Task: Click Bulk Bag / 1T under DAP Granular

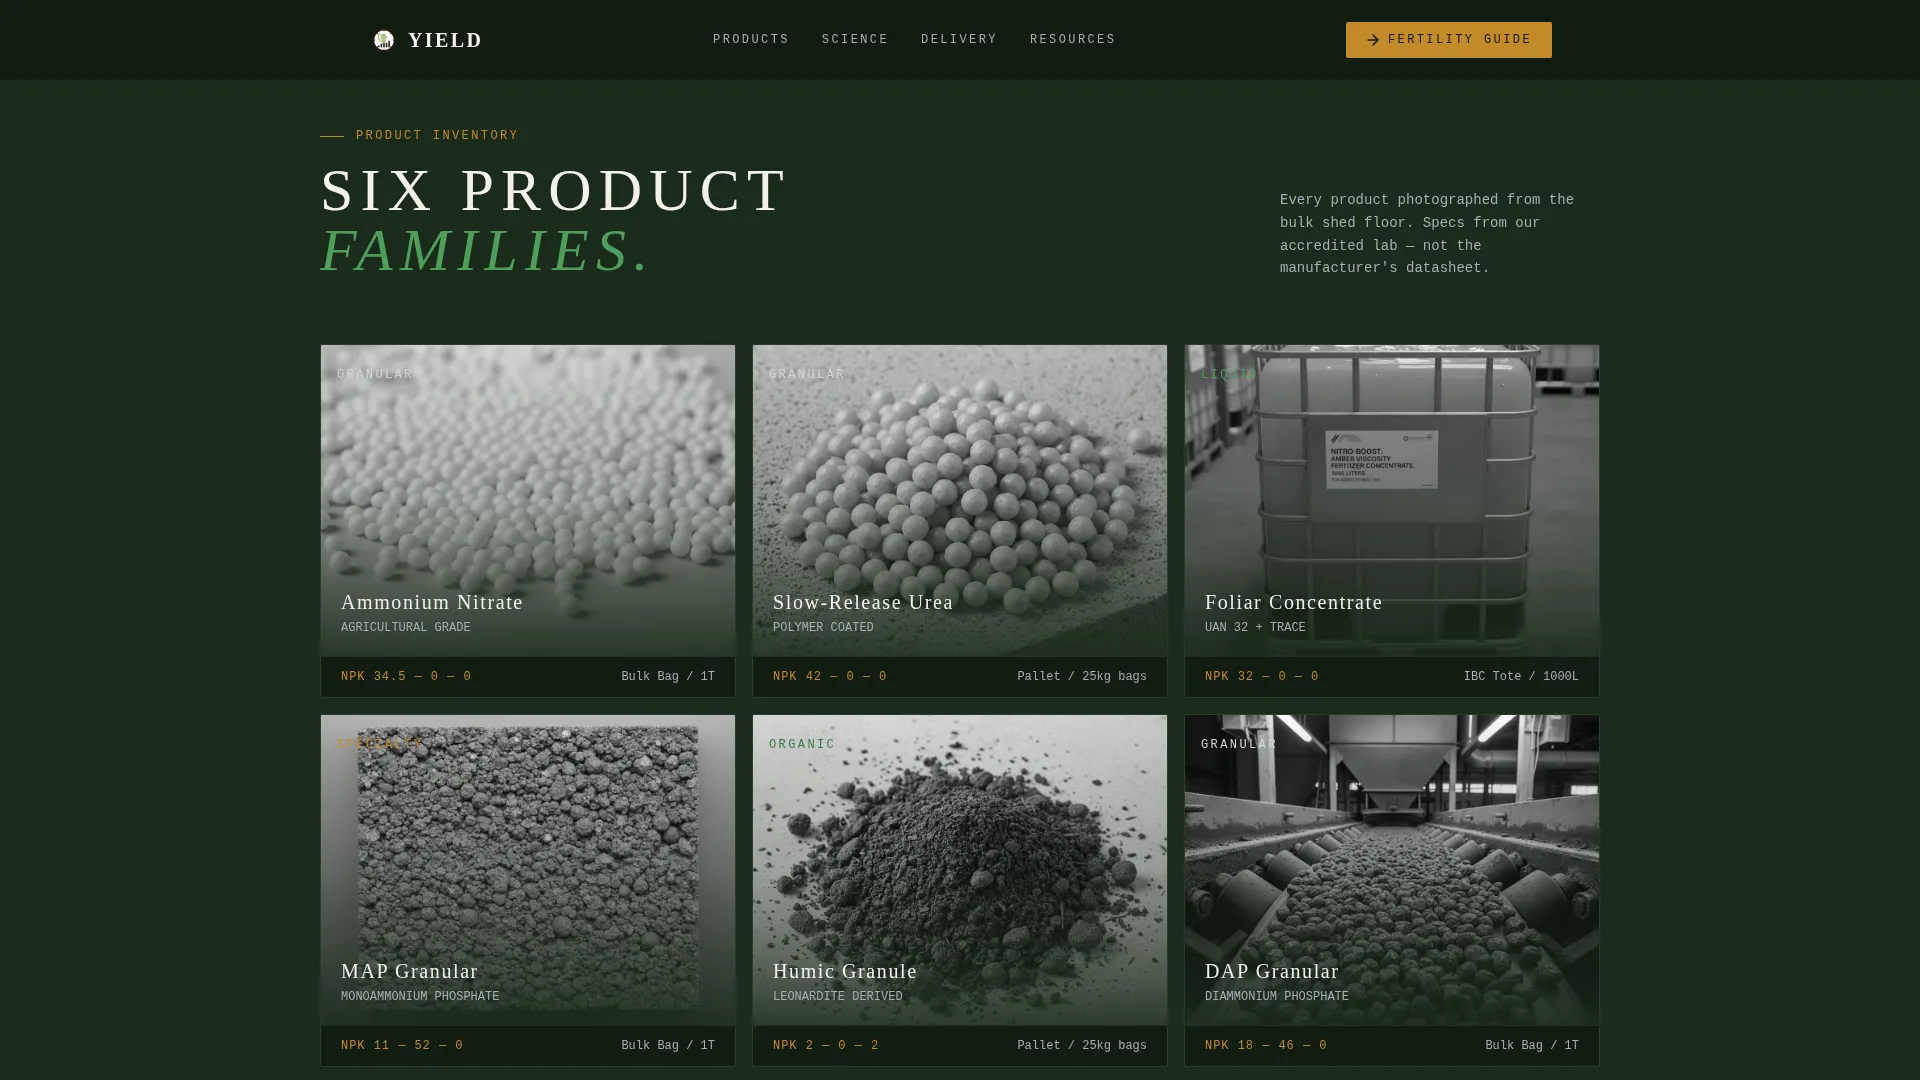Action: (1532, 1046)
